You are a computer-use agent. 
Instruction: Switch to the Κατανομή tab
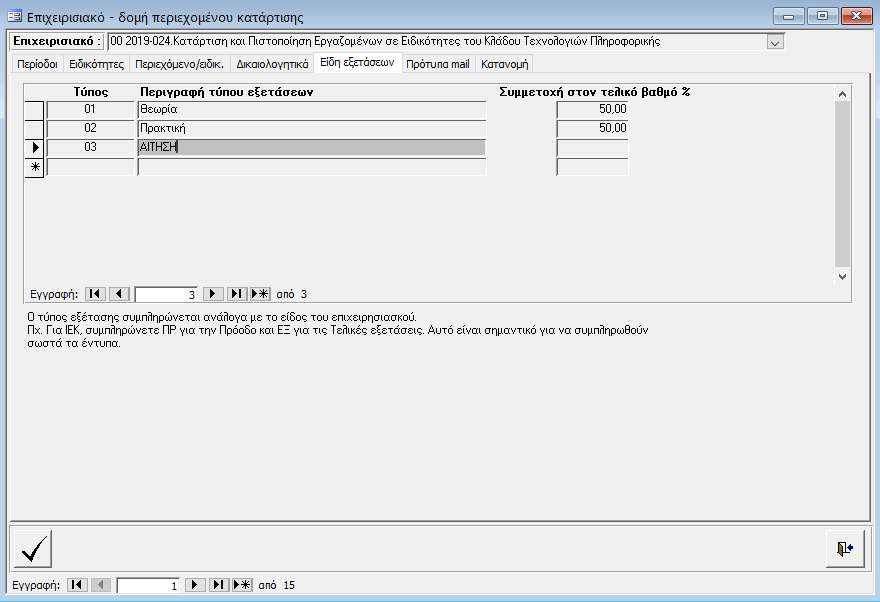(504, 64)
